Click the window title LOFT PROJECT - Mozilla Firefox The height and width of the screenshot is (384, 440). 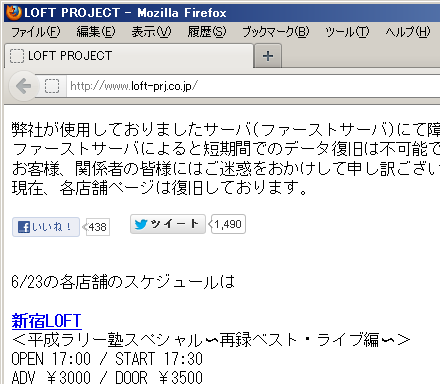tap(125, 13)
